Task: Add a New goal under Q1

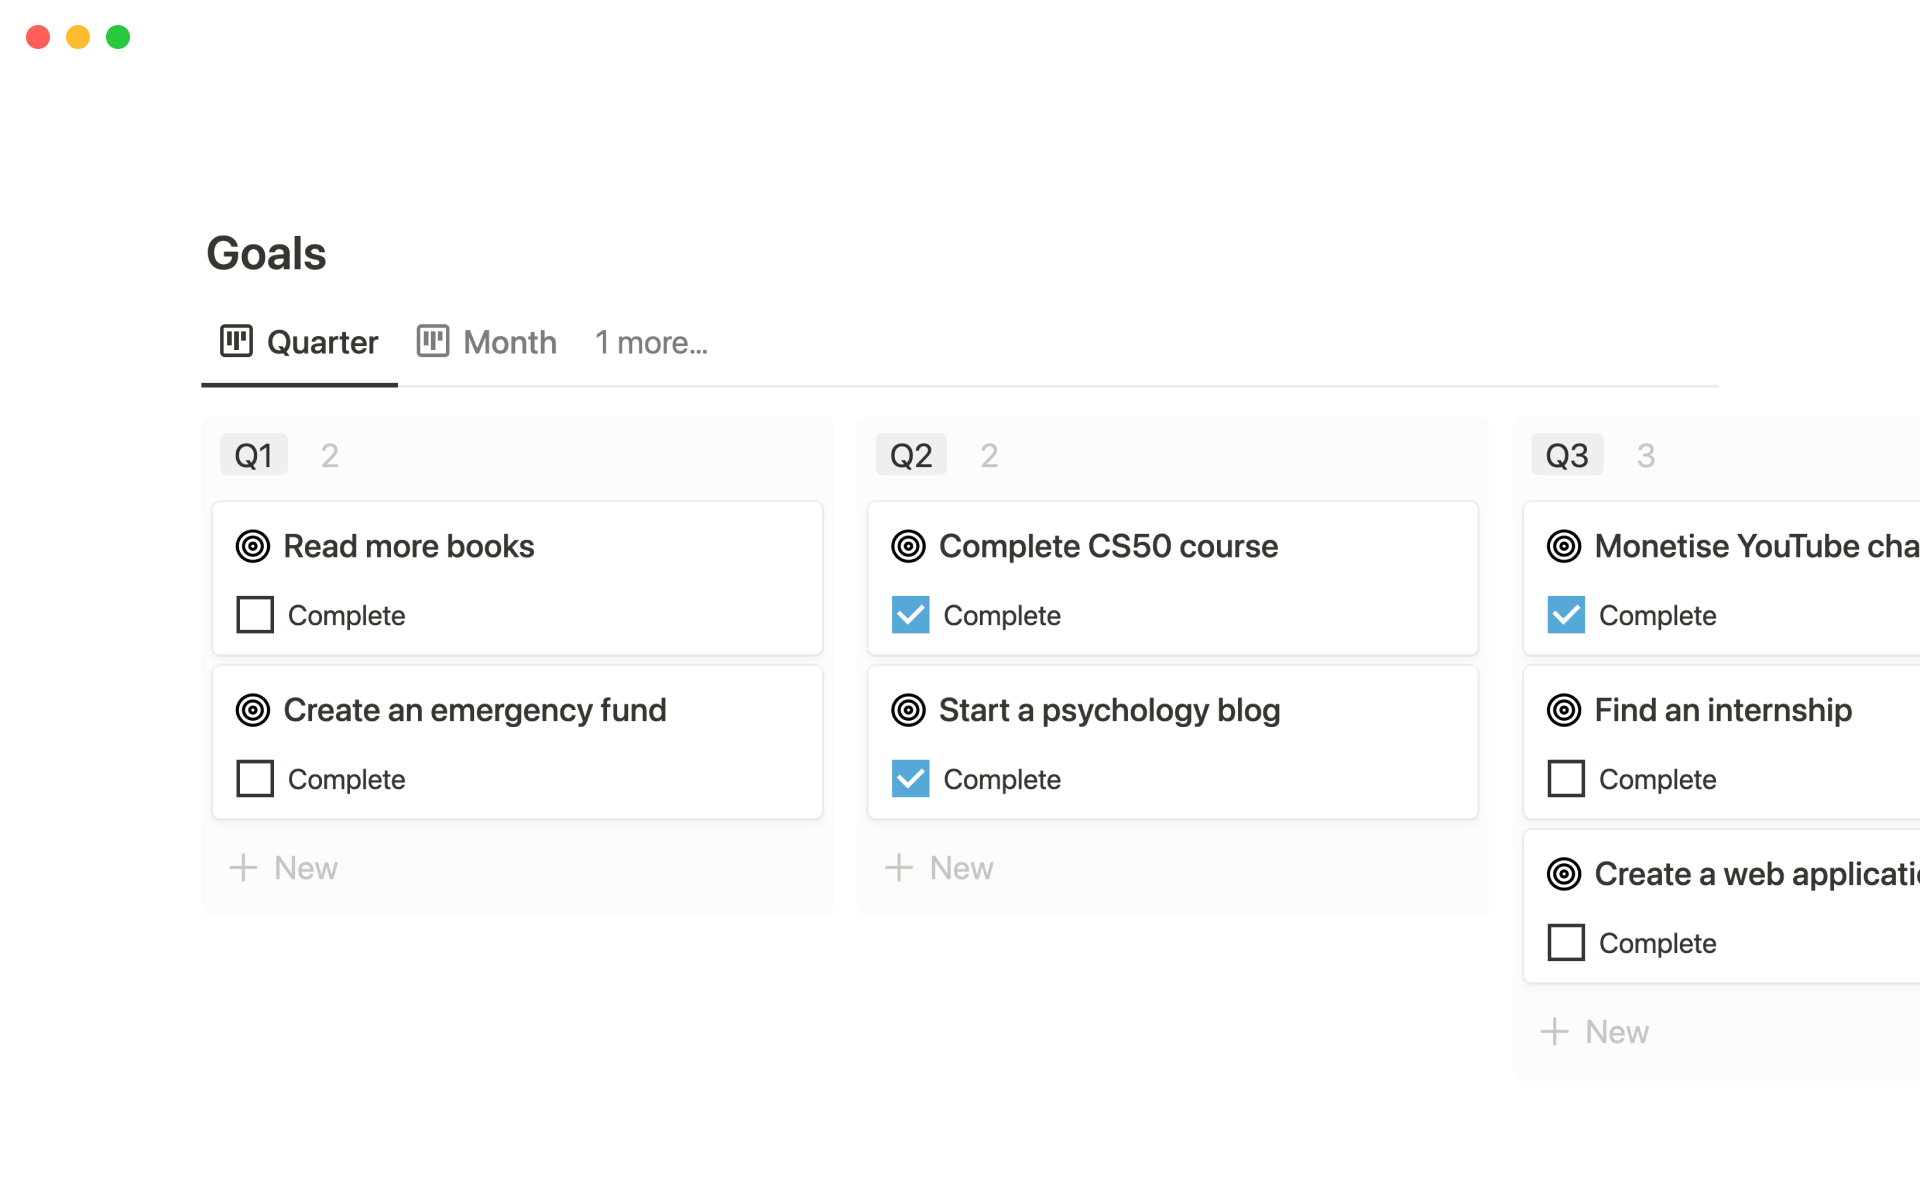Action: click(285, 868)
